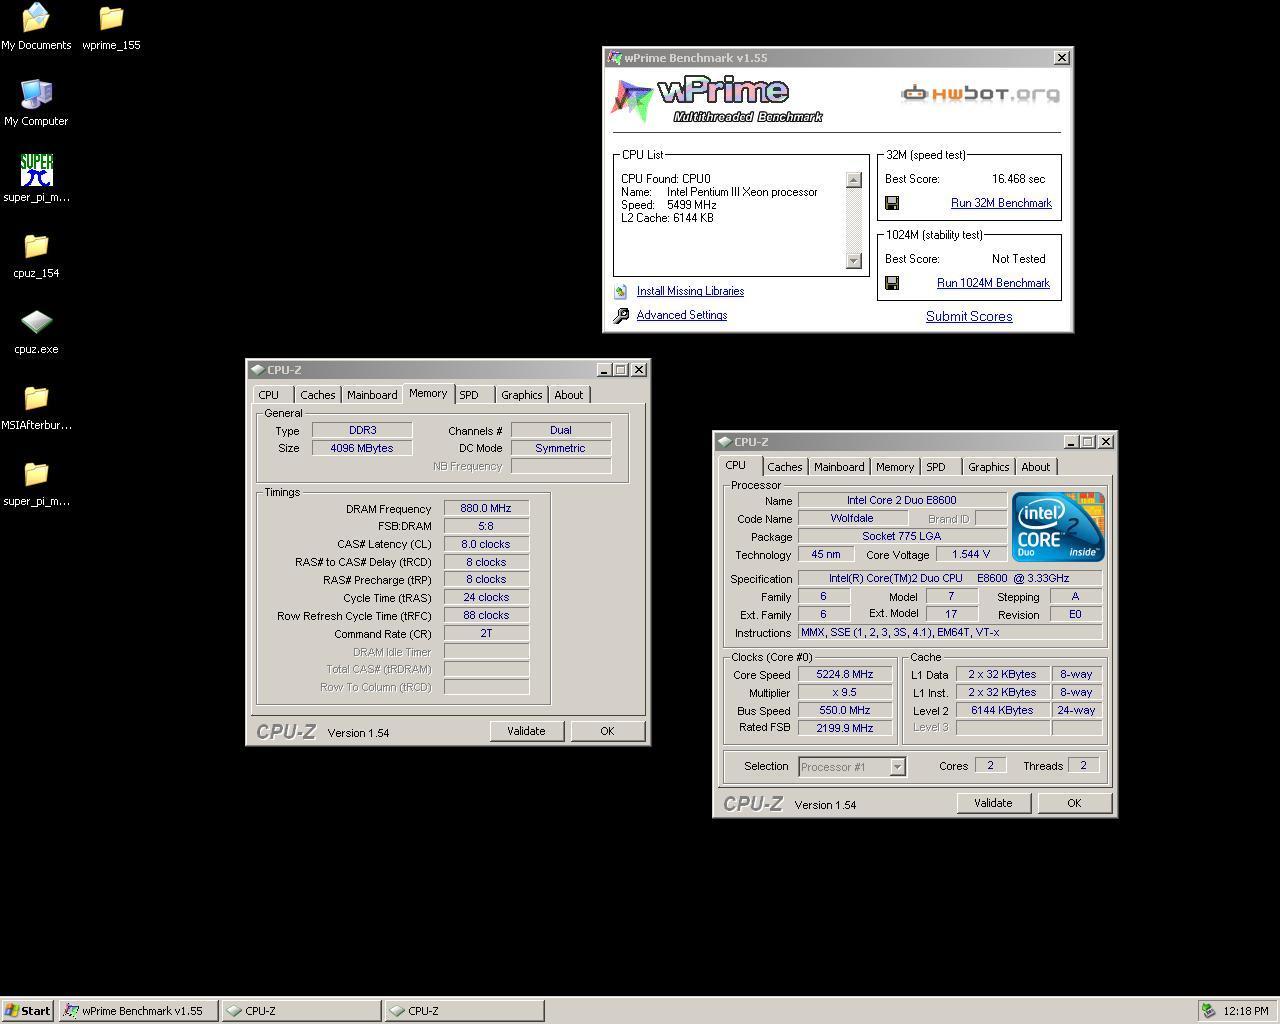
Task: Click the CPU List scrollbar down arrow
Action: tap(853, 261)
